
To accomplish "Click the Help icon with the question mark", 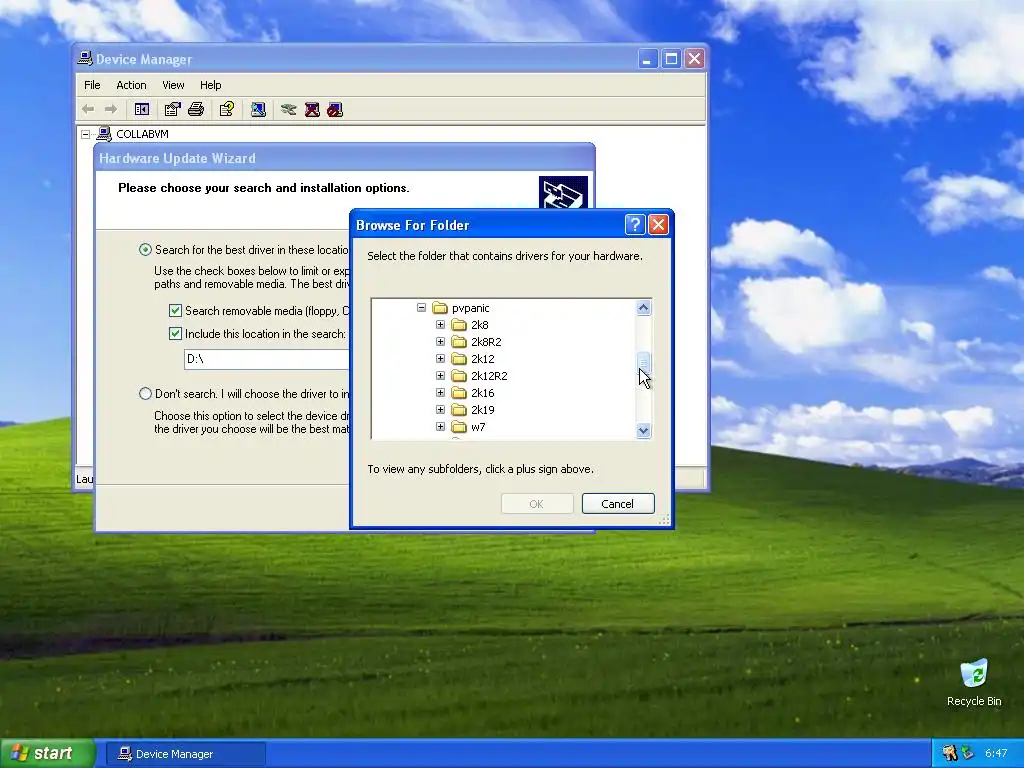I will coord(227,110).
